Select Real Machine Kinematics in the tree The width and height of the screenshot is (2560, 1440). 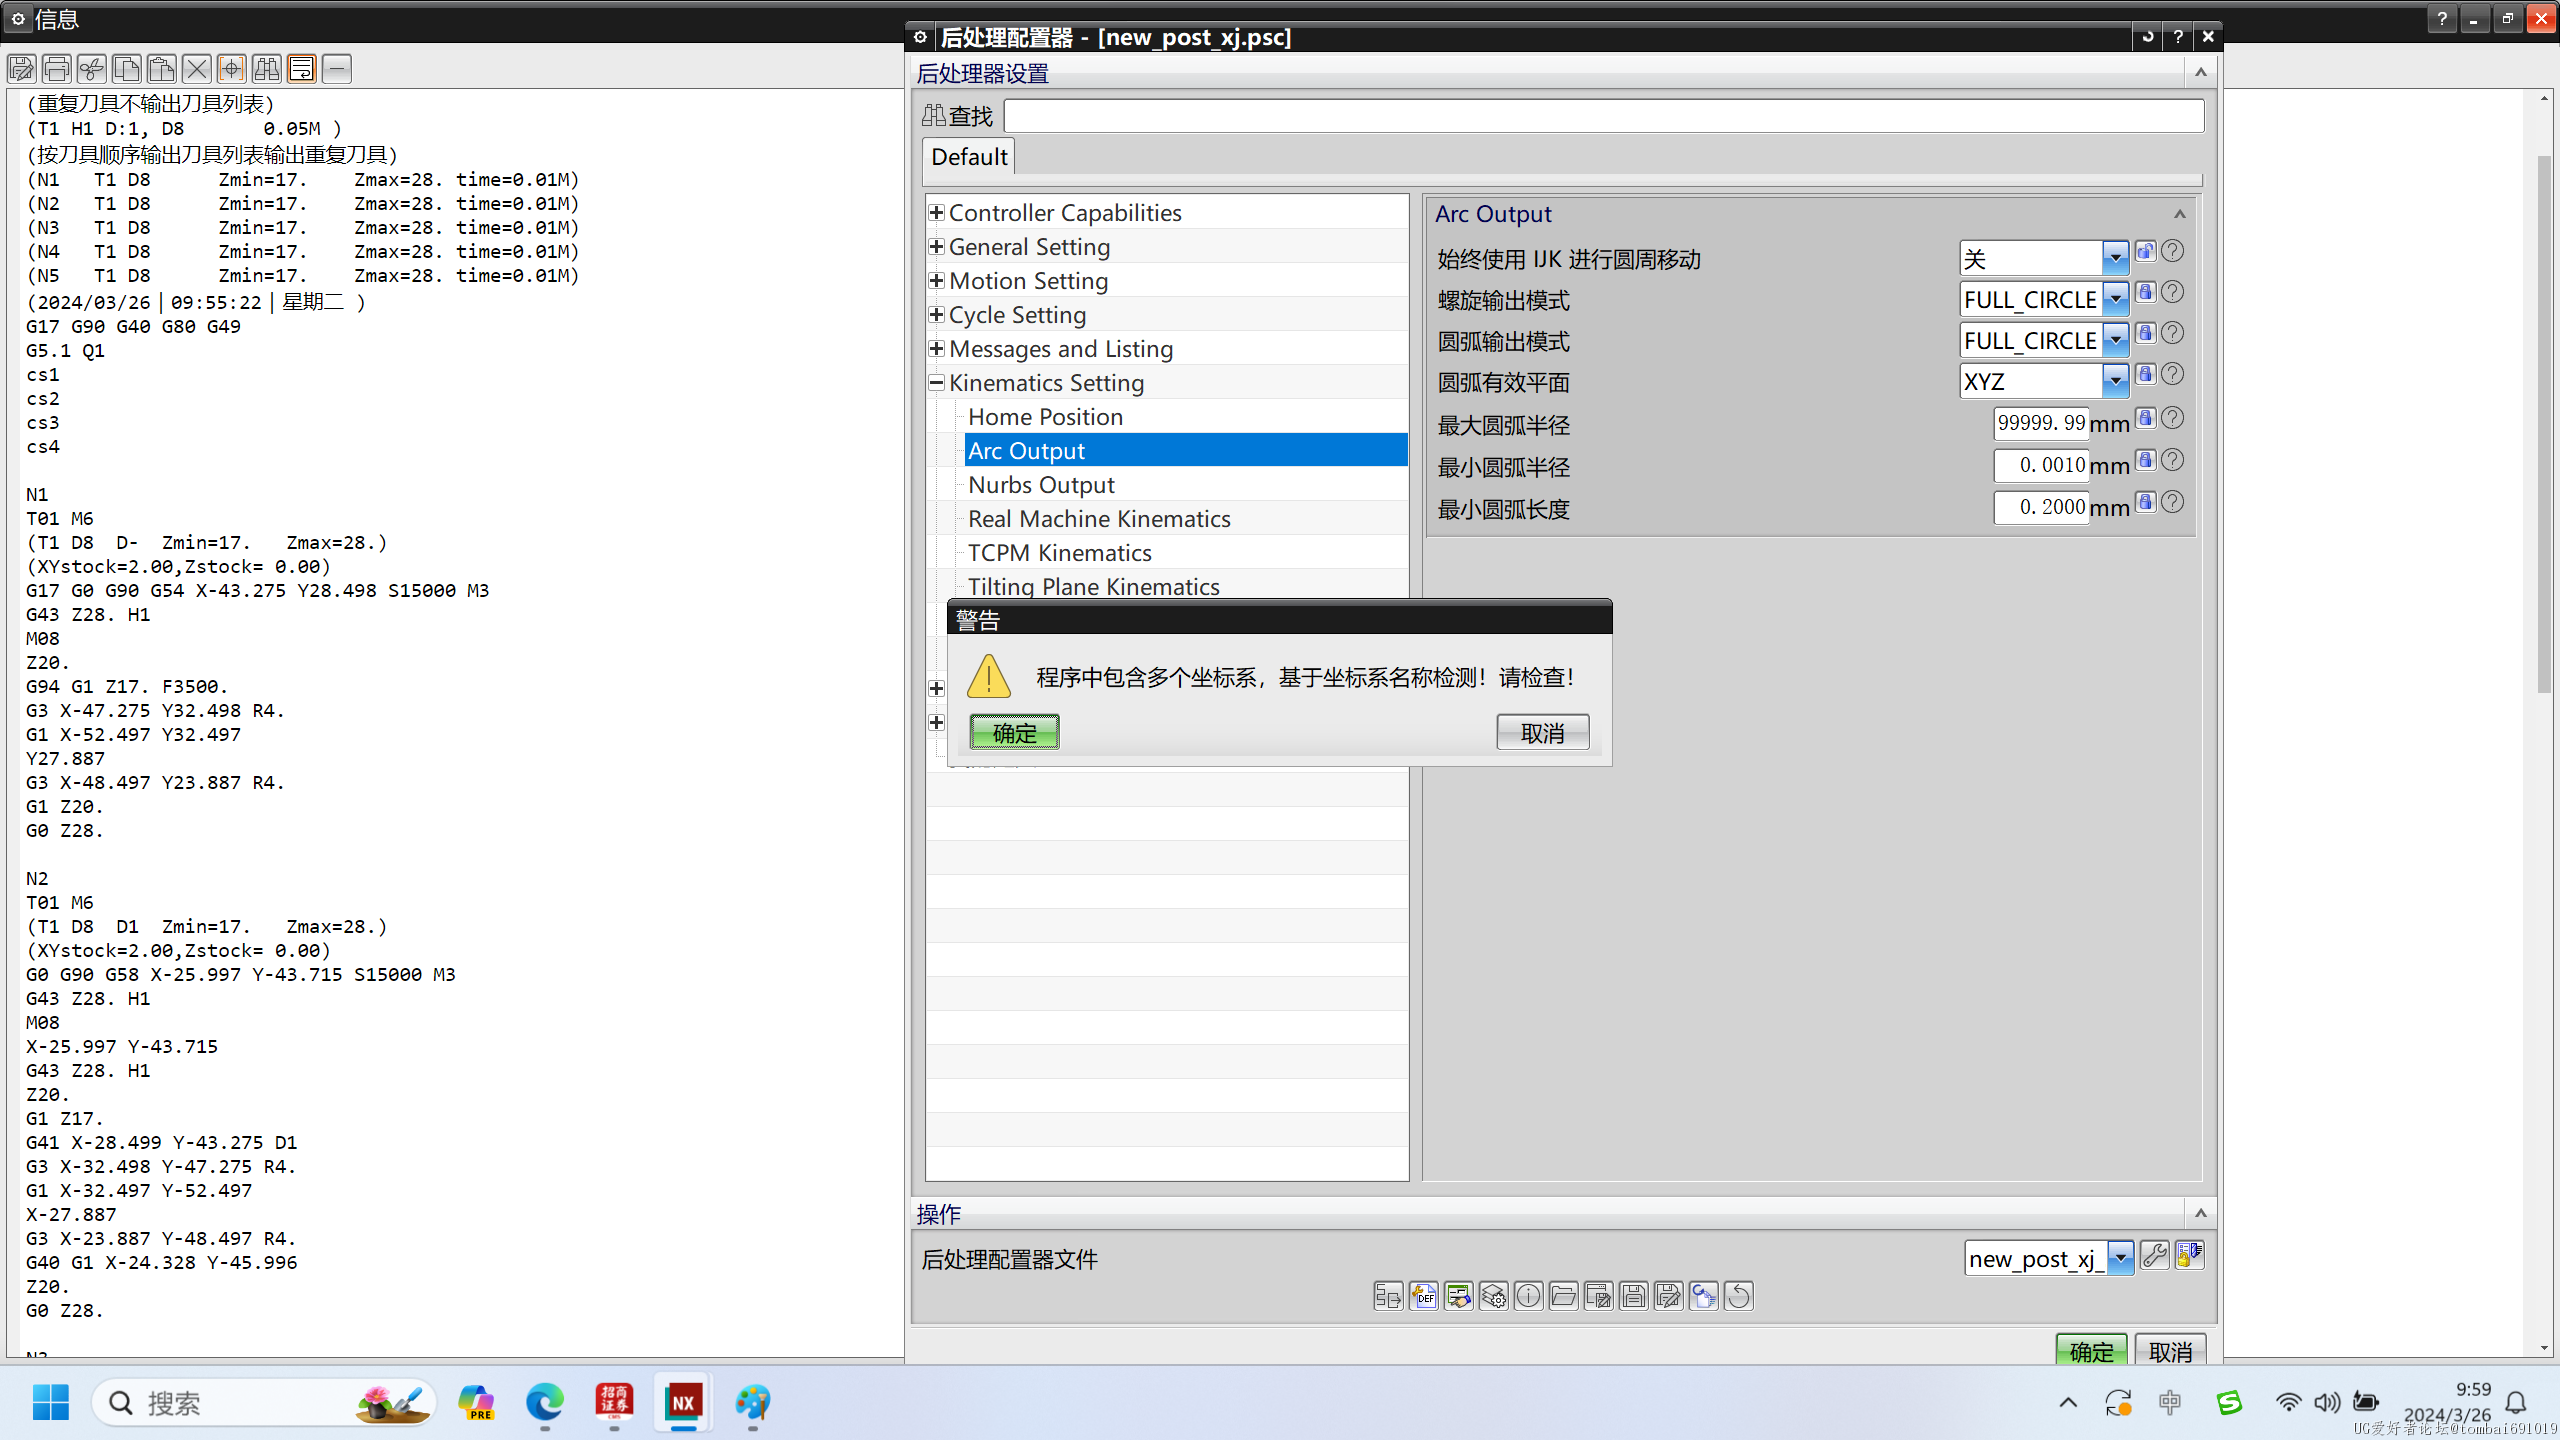[x=1099, y=519]
